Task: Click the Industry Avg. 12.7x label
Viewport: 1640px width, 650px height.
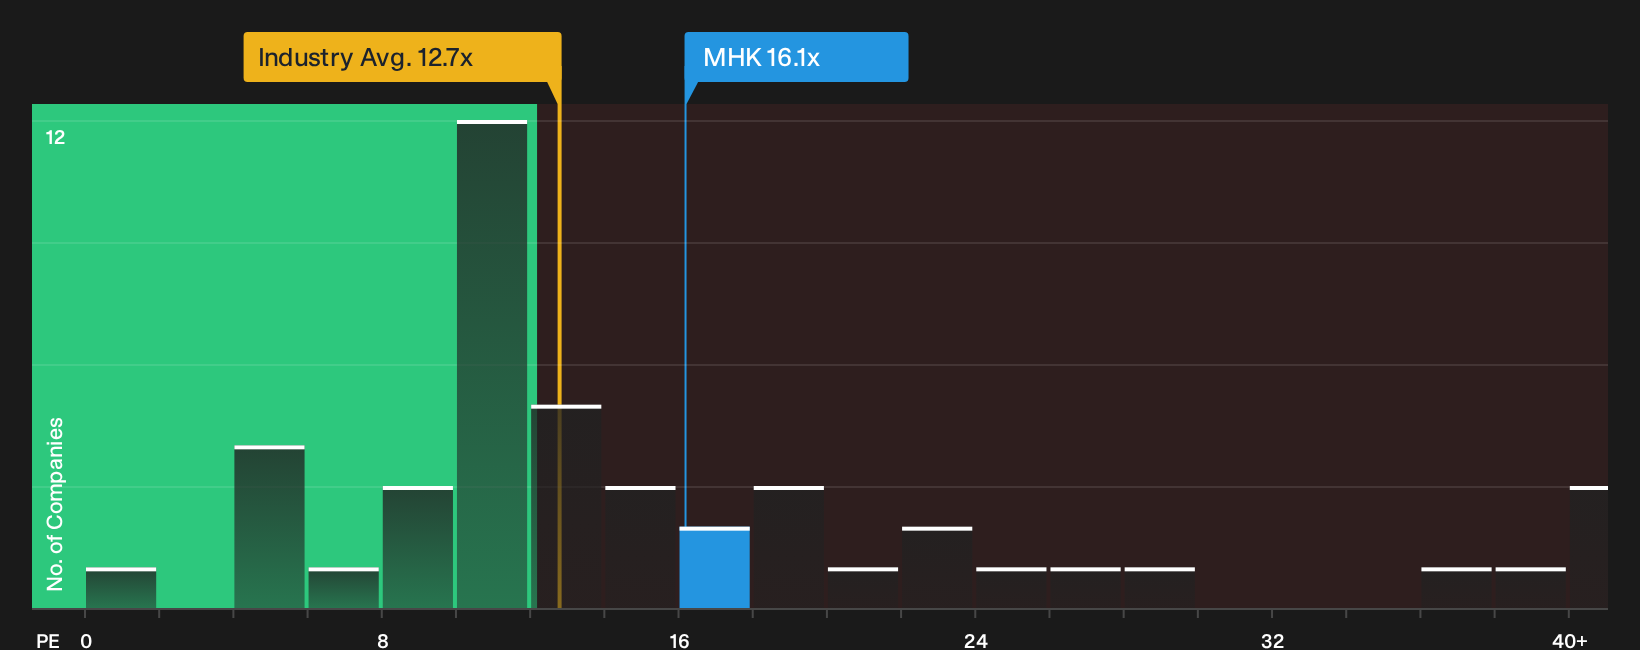Action: [x=402, y=57]
